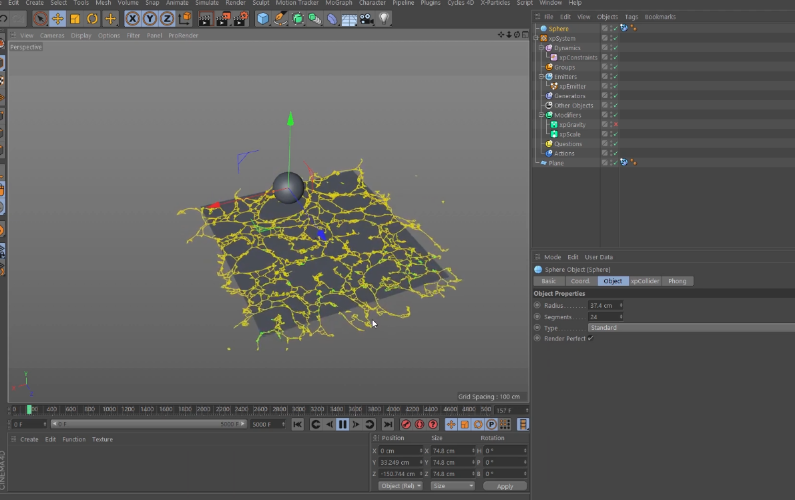Click the Camera object icon
Image resolution: width=795 pixels, height=500 pixels.
click(367, 18)
